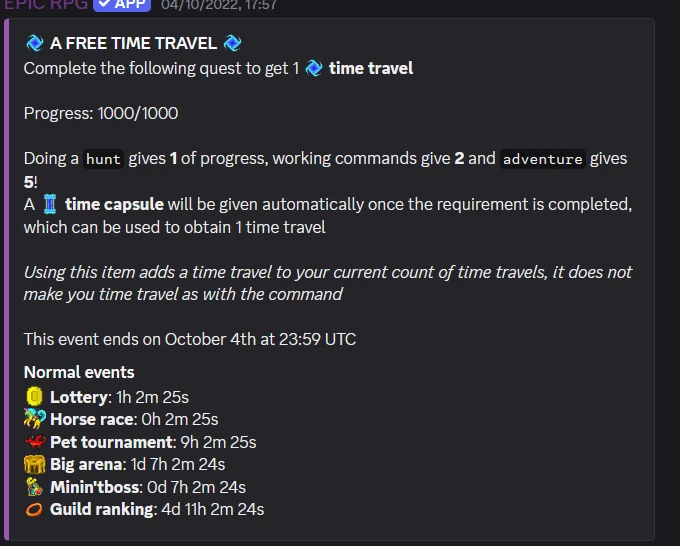The width and height of the screenshot is (680, 546).
Task: Click the adventure command code text
Action: (541, 159)
